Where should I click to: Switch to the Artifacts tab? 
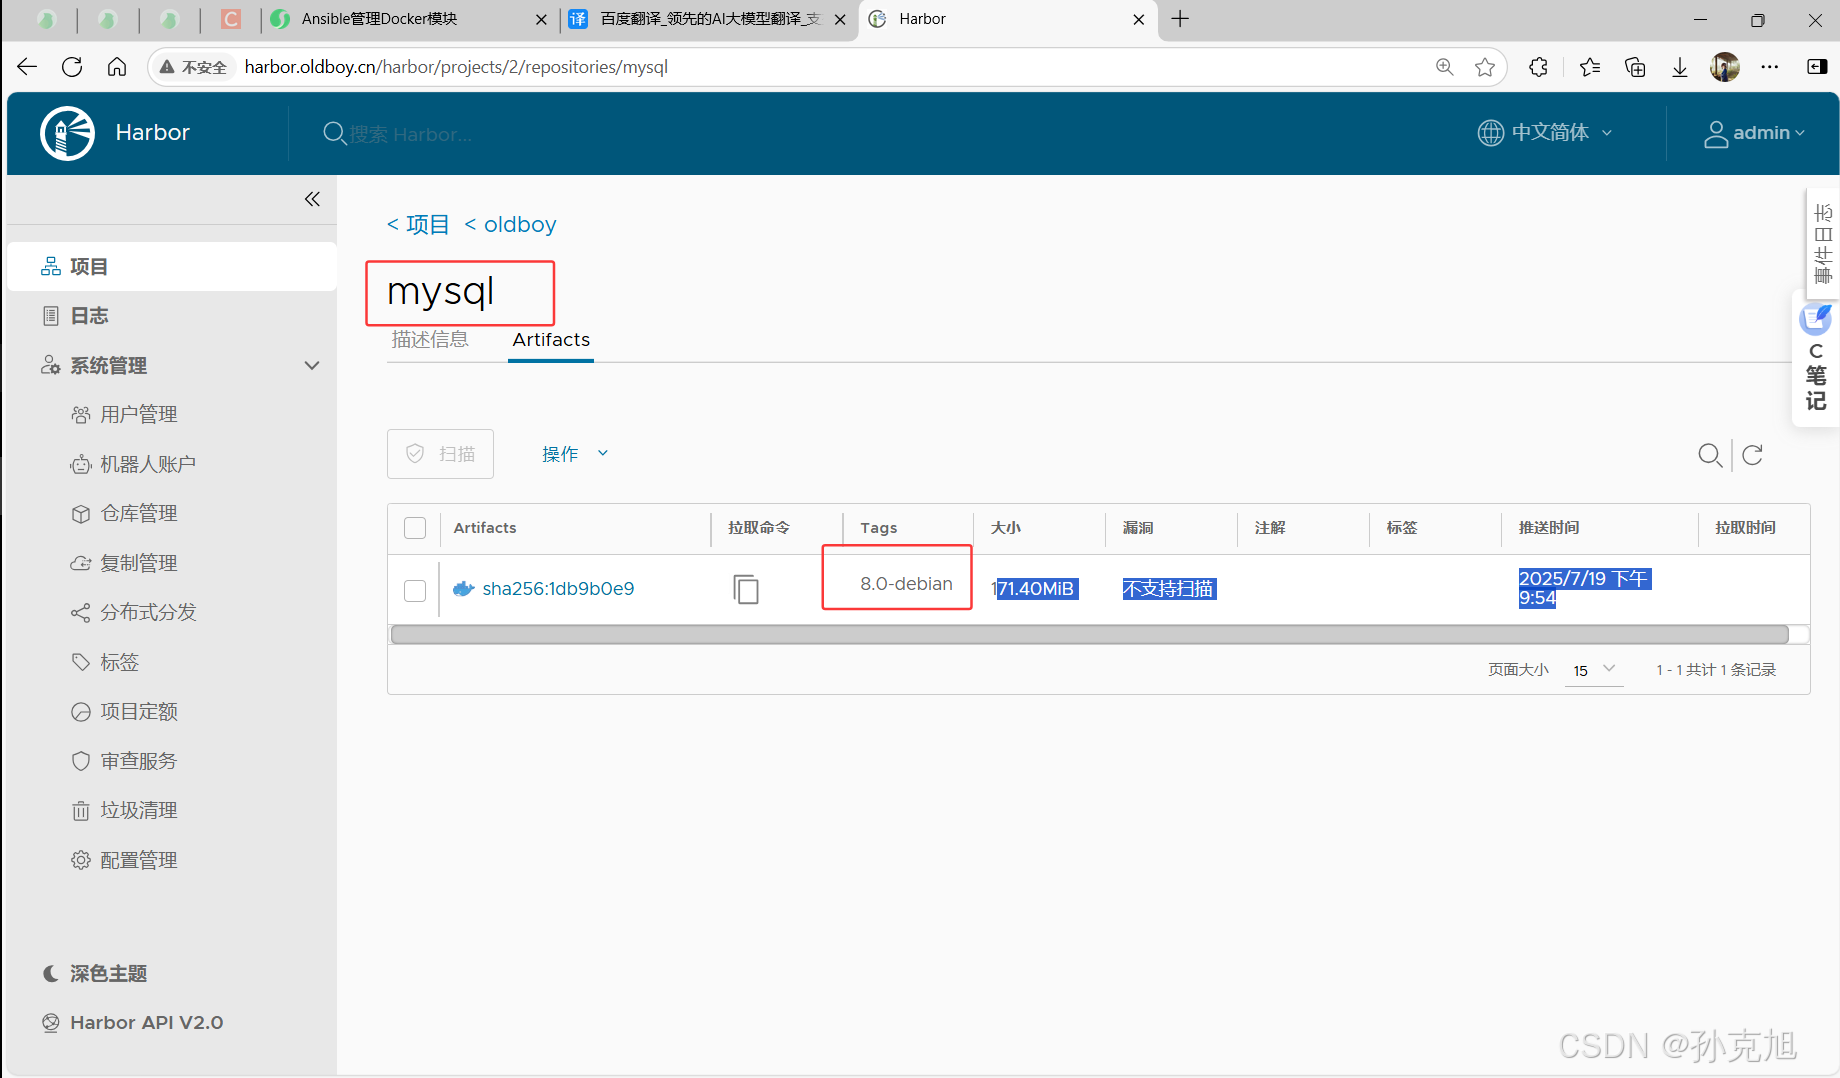[x=551, y=340]
